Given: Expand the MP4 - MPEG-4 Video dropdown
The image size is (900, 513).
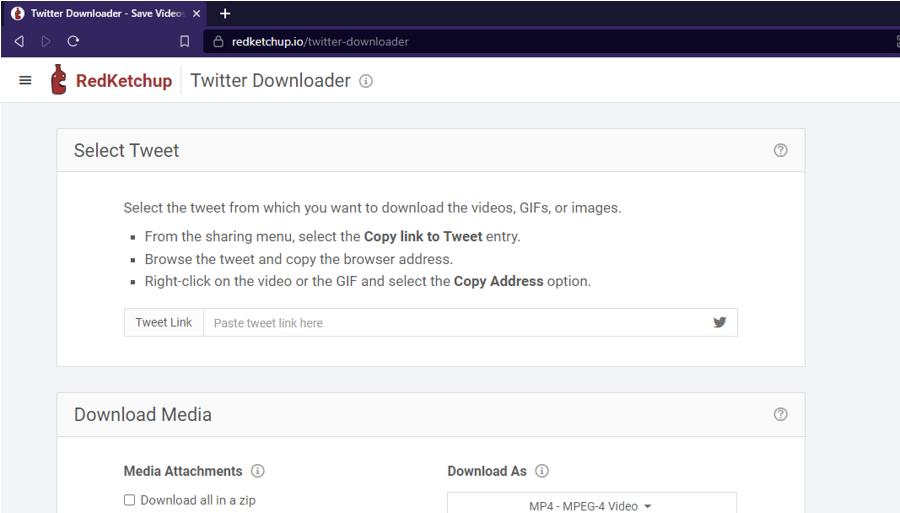Looking at the screenshot, I should pyautogui.click(x=591, y=504).
